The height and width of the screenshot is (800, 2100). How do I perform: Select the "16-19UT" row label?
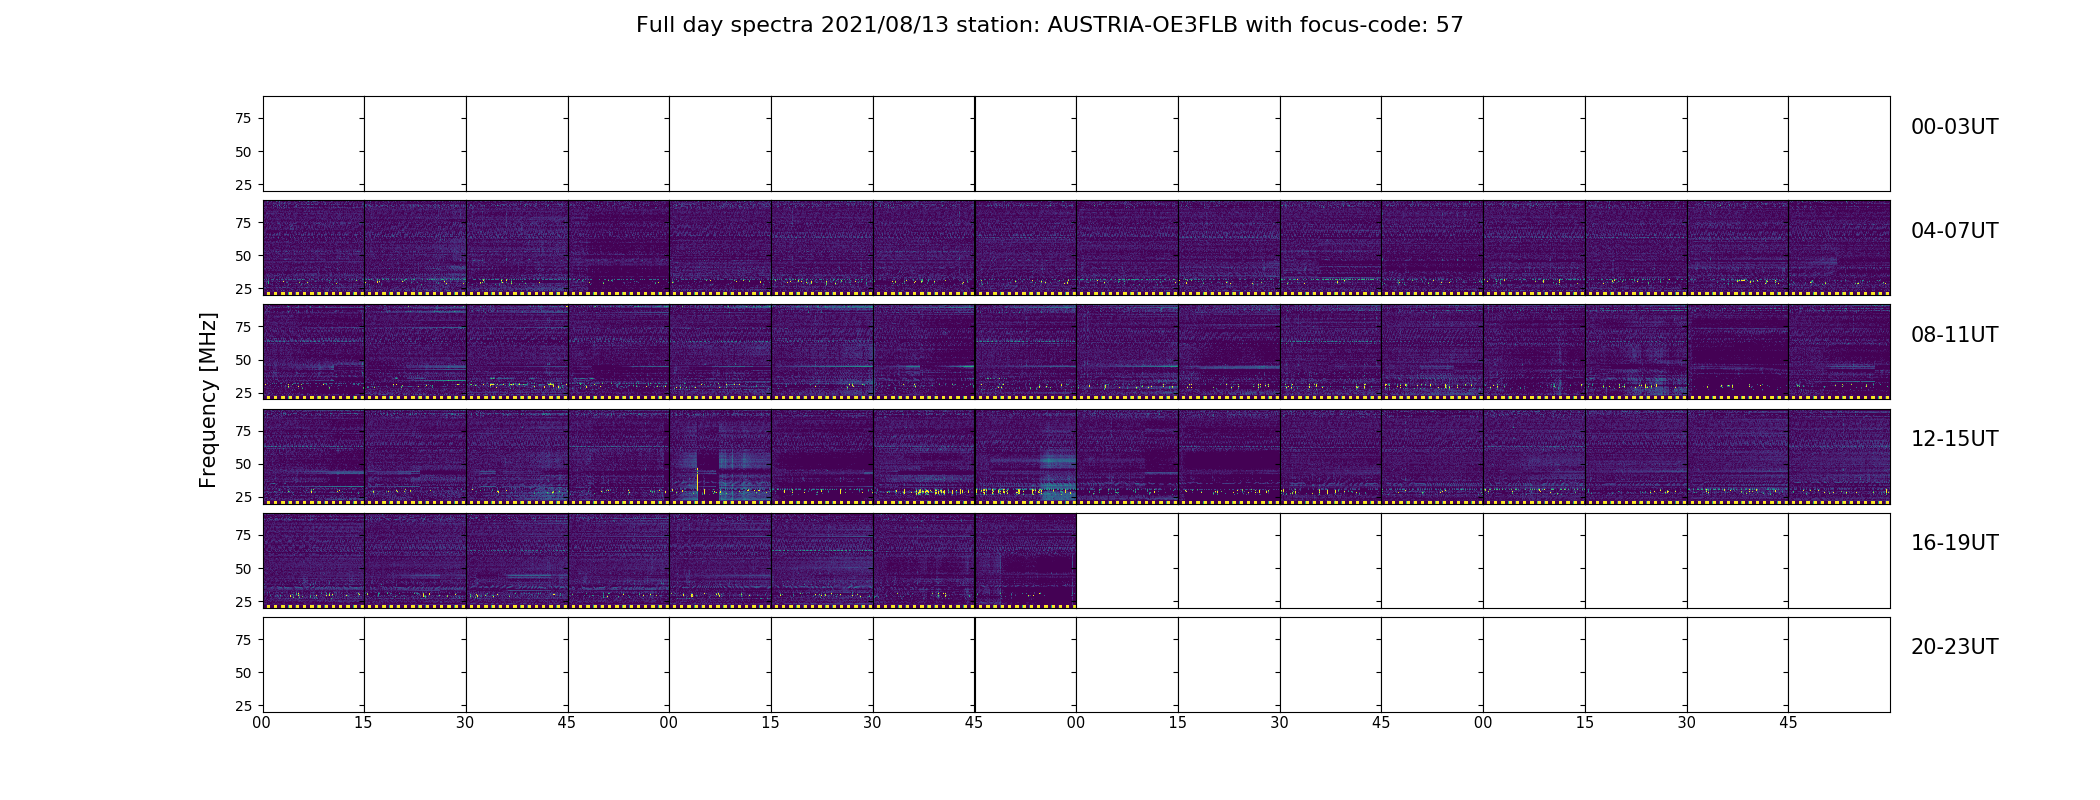pos(1954,543)
